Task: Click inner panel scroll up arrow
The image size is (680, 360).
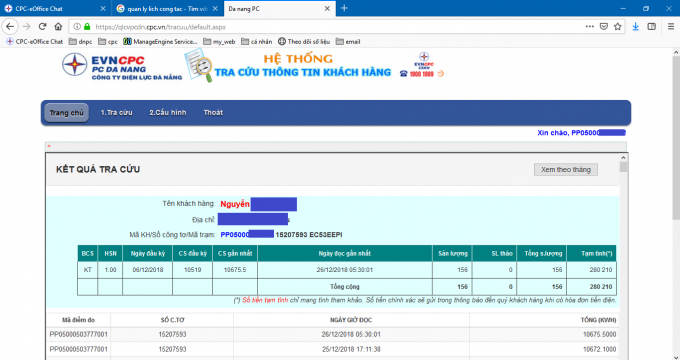Action: pyautogui.click(x=623, y=158)
